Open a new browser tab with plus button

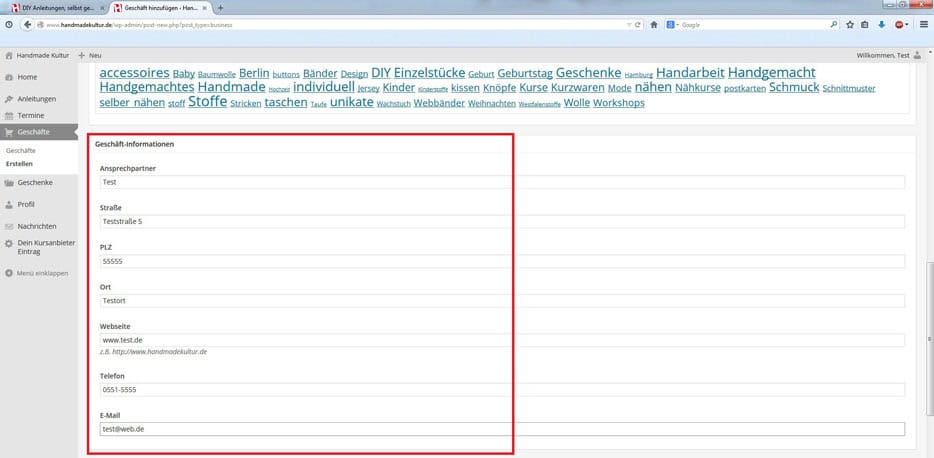220,7
